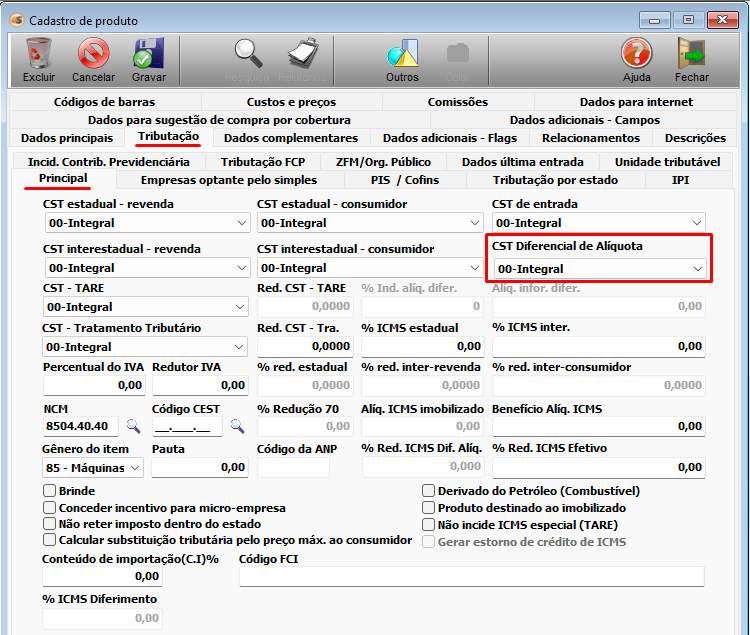Check Derivado do Petróleo (Combustível)

(x=429, y=491)
